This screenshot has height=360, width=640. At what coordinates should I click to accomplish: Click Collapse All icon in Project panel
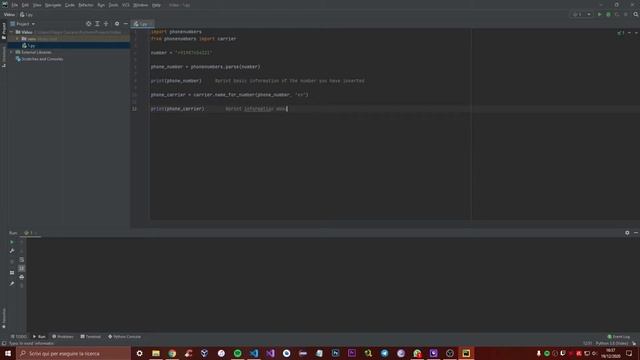(106, 24)
